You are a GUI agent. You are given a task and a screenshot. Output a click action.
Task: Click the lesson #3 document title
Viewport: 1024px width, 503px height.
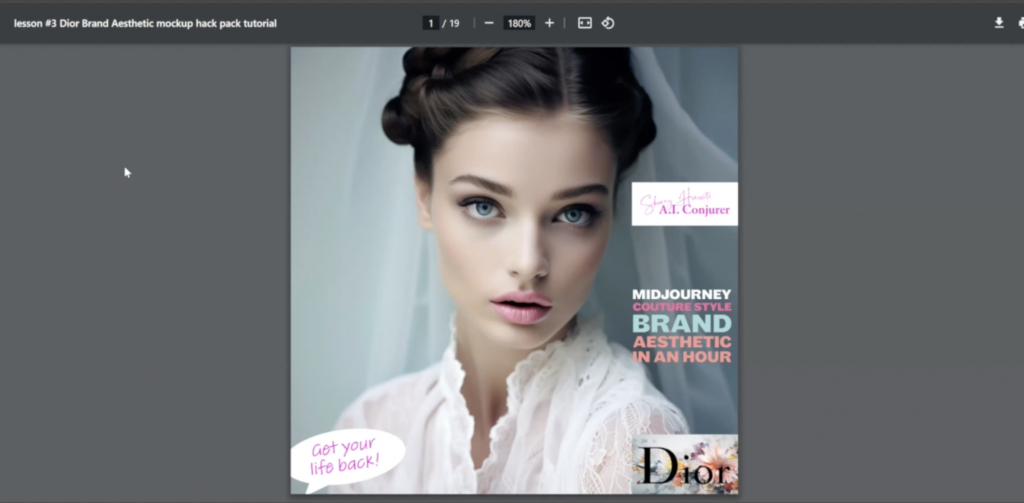point(145,23)
